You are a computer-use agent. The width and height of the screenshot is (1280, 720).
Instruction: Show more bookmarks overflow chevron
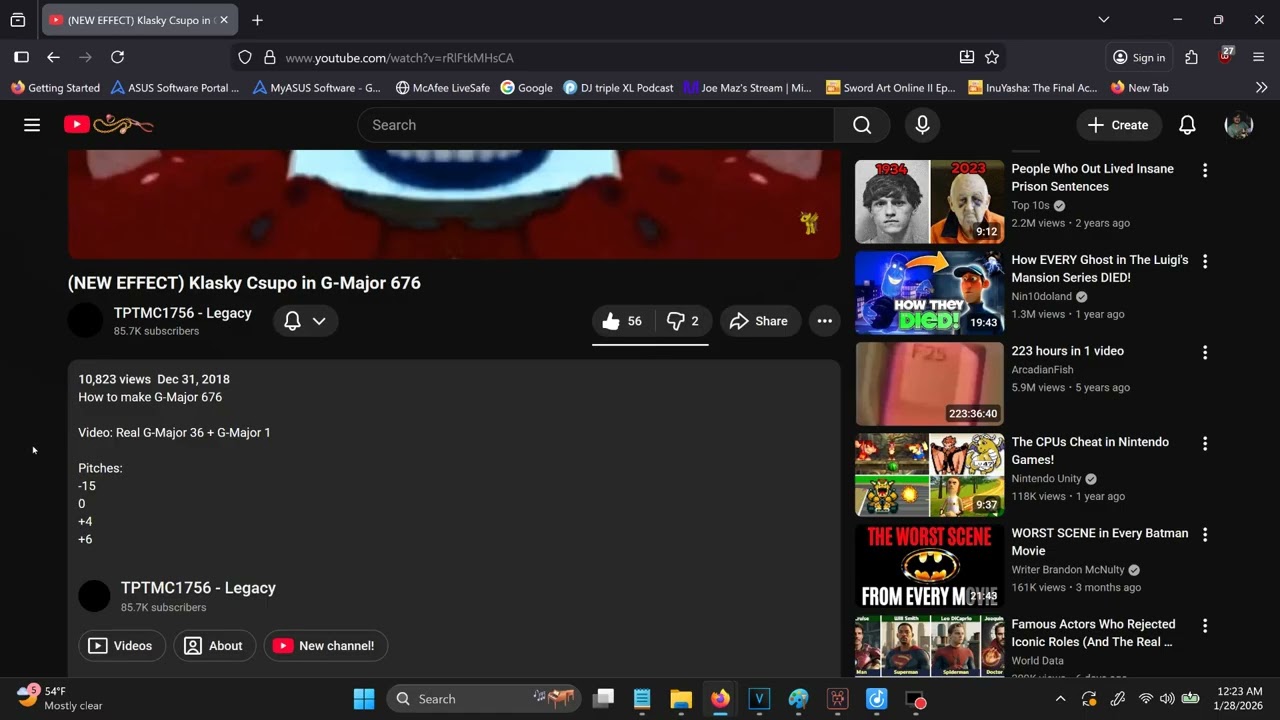(x=1261, y=88)
